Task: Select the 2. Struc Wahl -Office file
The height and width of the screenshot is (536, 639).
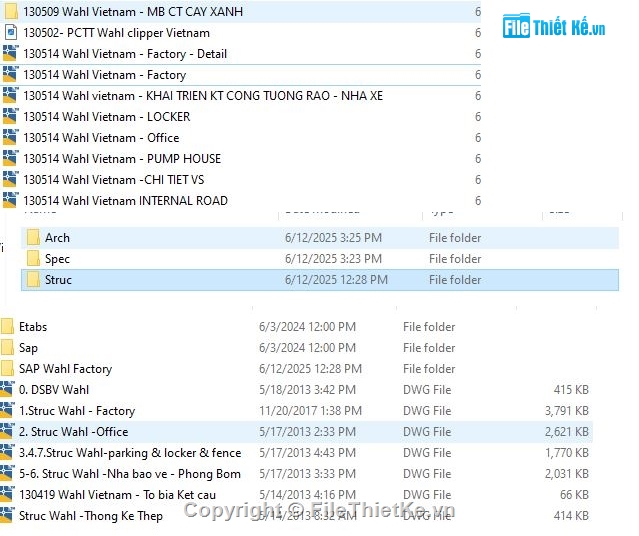Action: pyautogui.click(x=74, y=432)
